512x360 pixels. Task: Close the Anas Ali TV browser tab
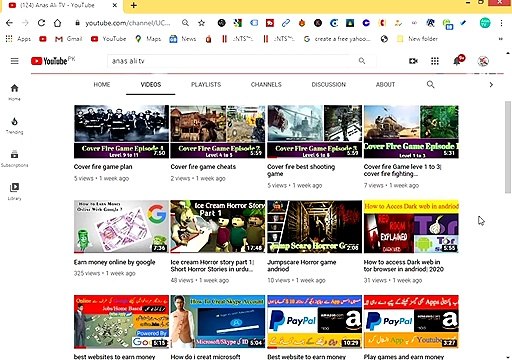(x=115, y=5)
